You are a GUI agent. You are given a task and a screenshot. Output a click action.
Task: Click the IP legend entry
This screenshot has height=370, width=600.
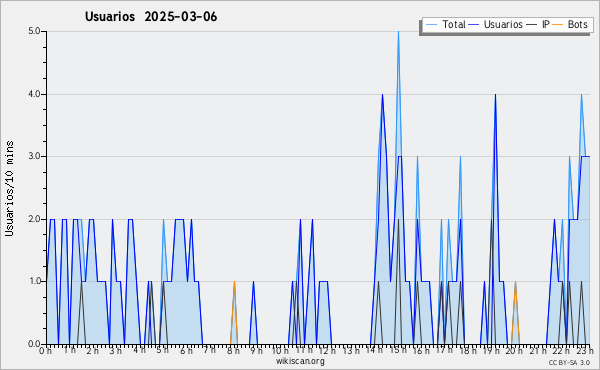click(x=538, y=25)
